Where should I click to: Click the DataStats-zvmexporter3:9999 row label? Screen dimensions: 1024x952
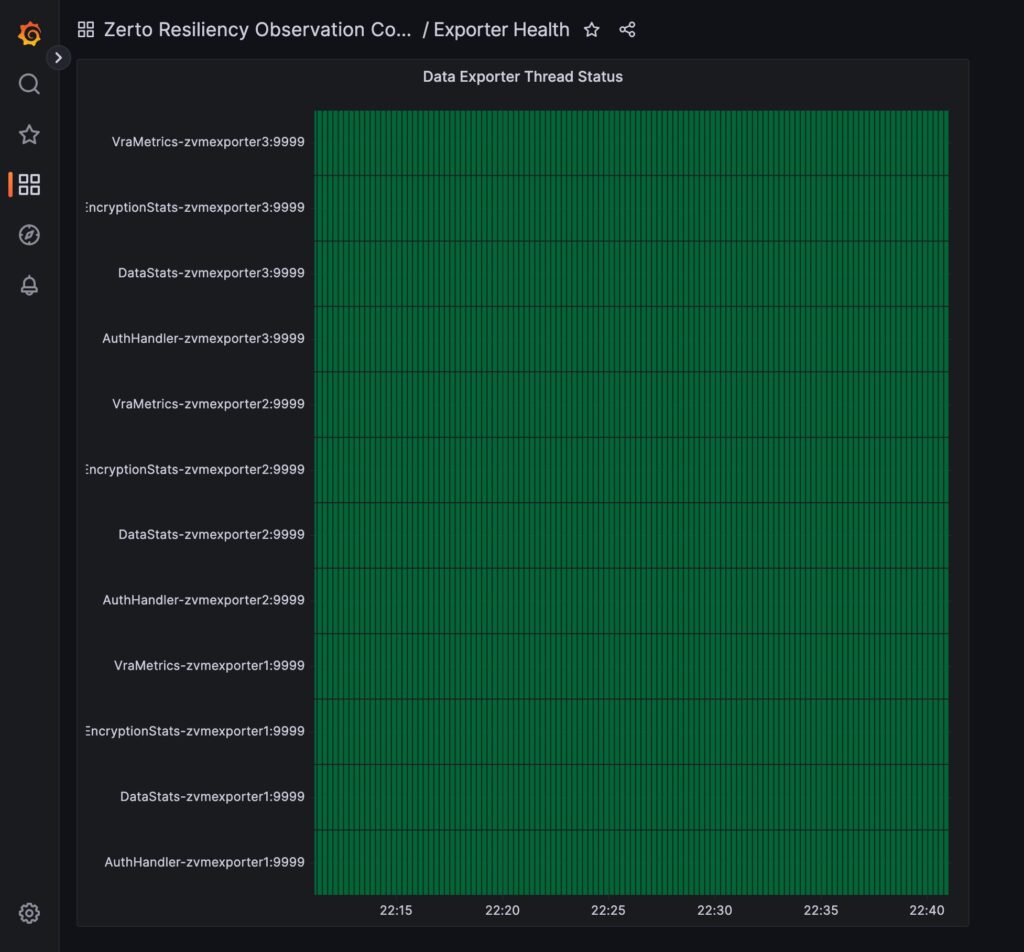coord(211,273)
